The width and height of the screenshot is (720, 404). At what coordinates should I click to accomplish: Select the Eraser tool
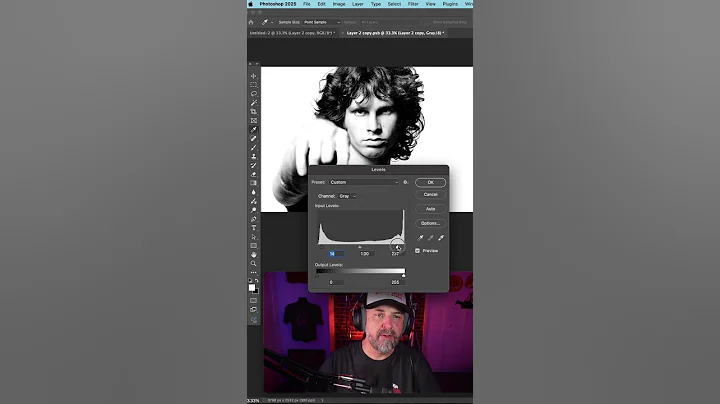coord(253,174)
